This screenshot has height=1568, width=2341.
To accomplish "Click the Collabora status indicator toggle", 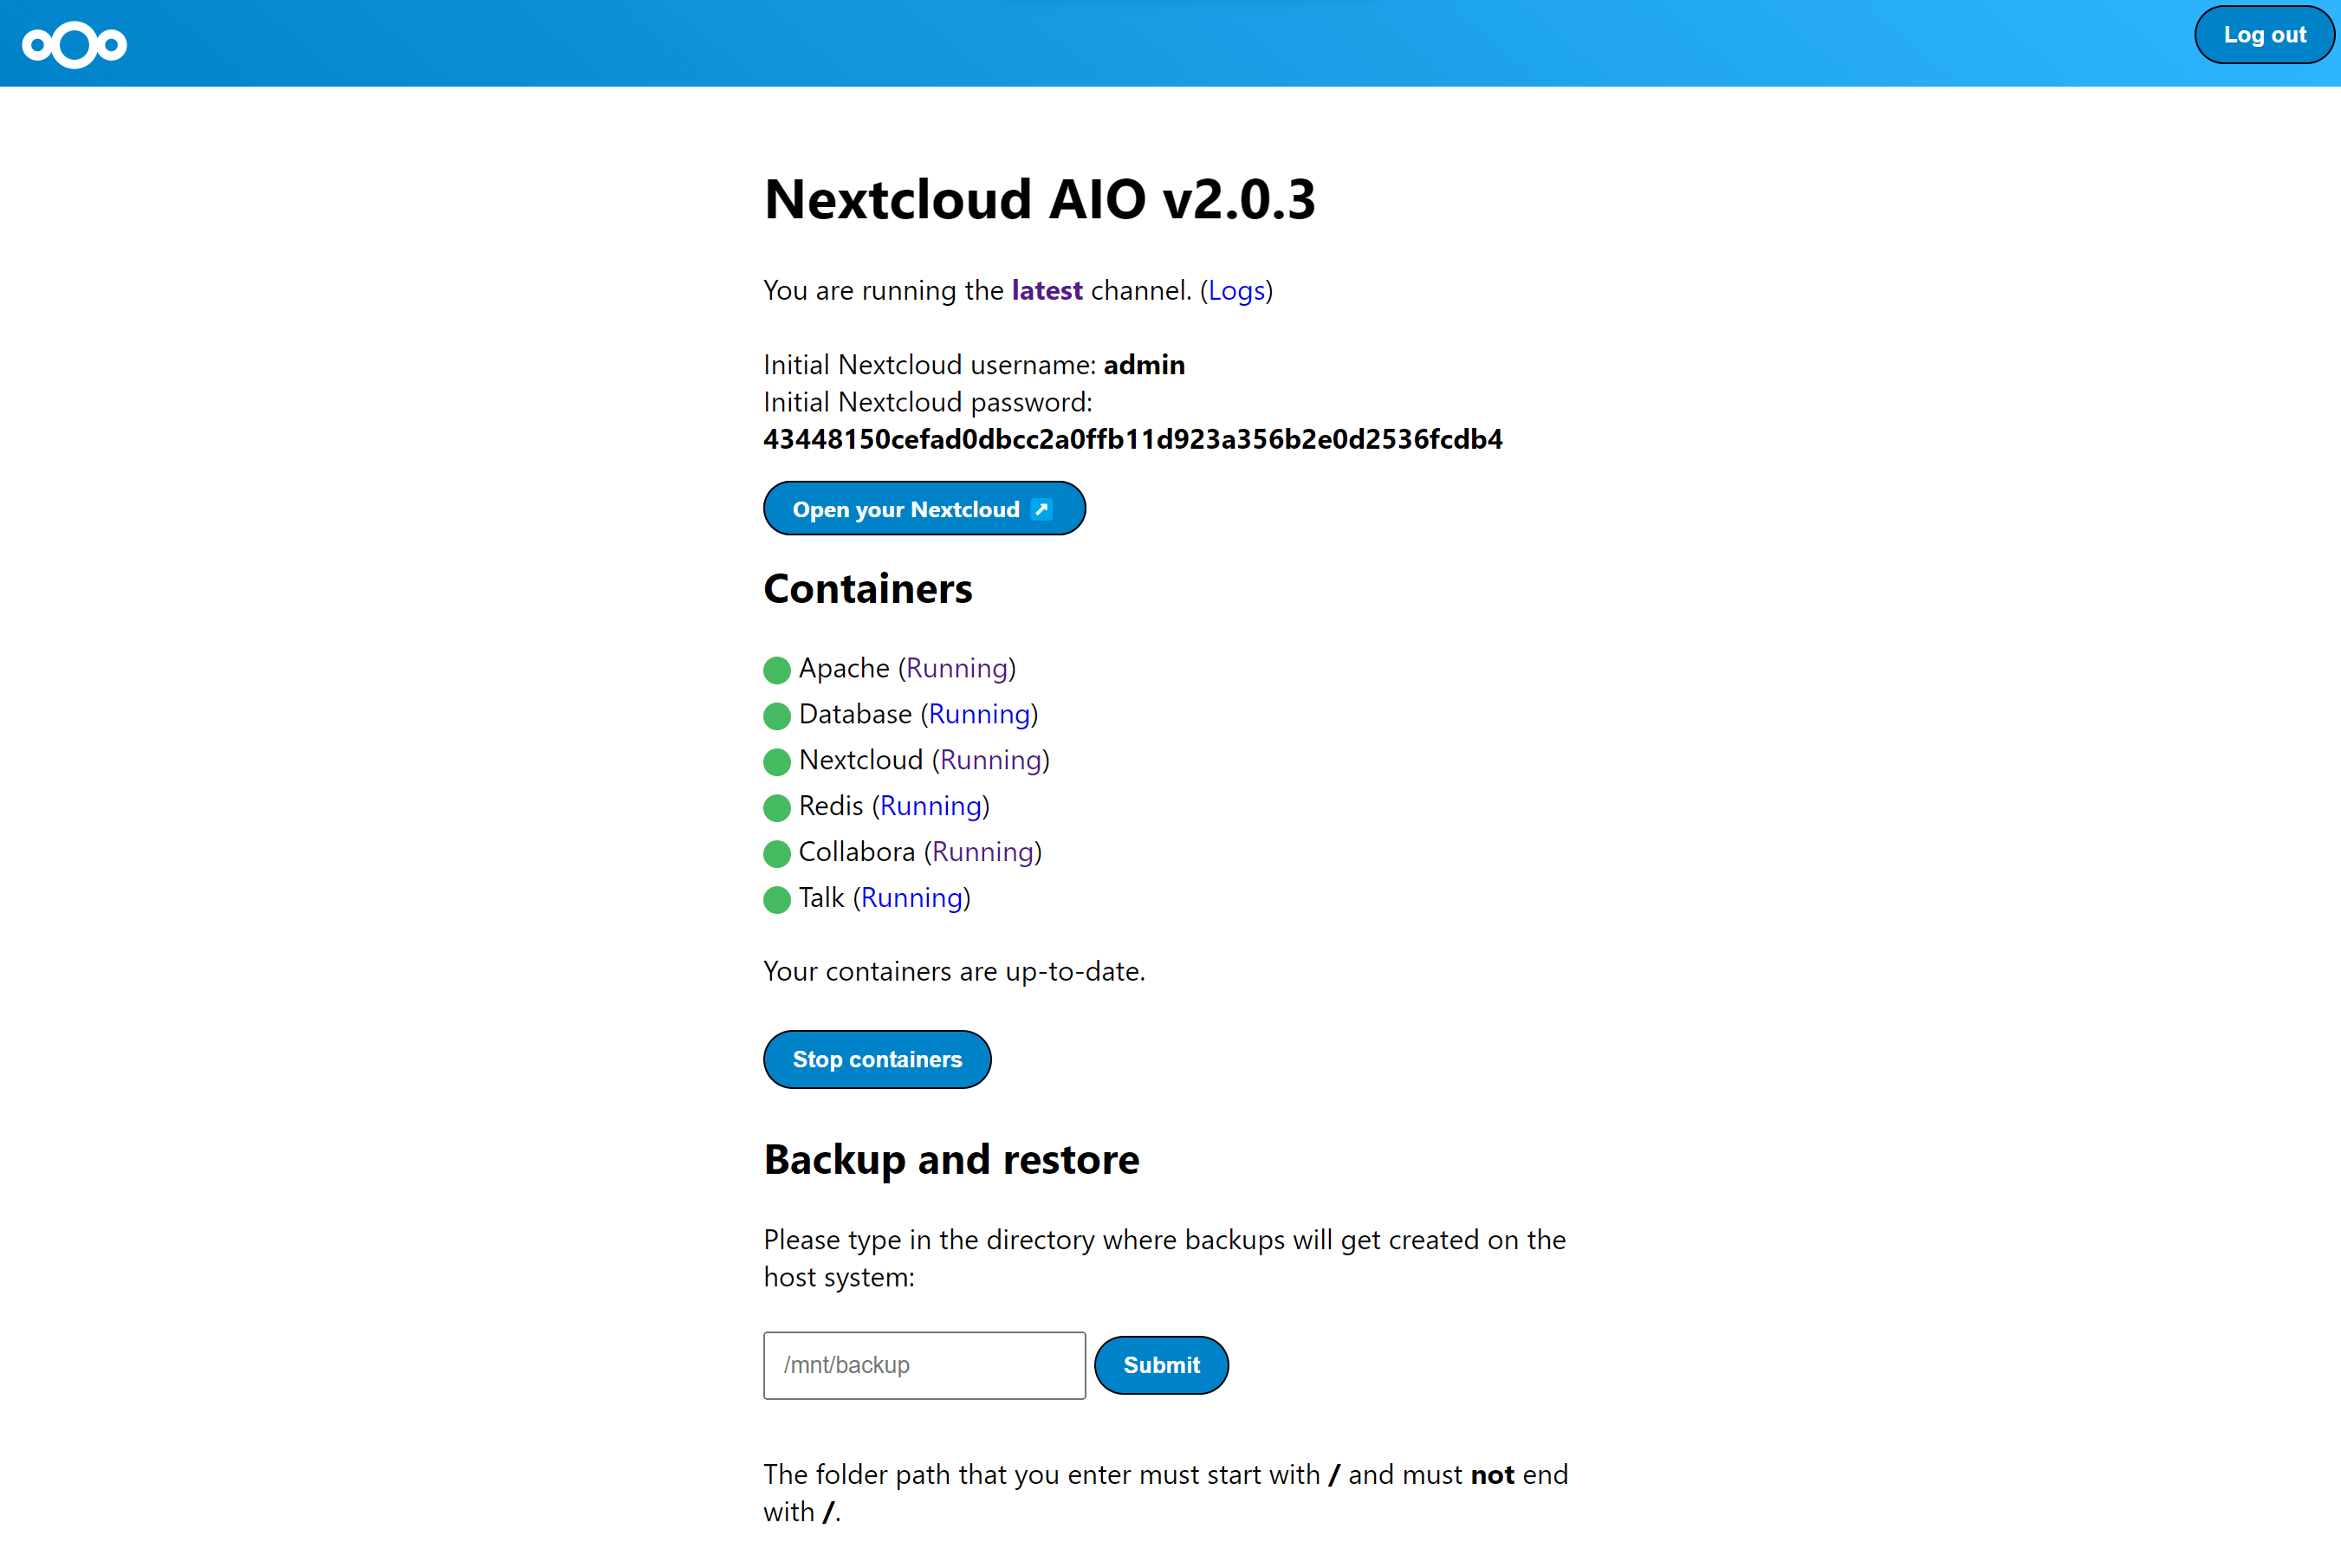I will (x=779, y=852).
